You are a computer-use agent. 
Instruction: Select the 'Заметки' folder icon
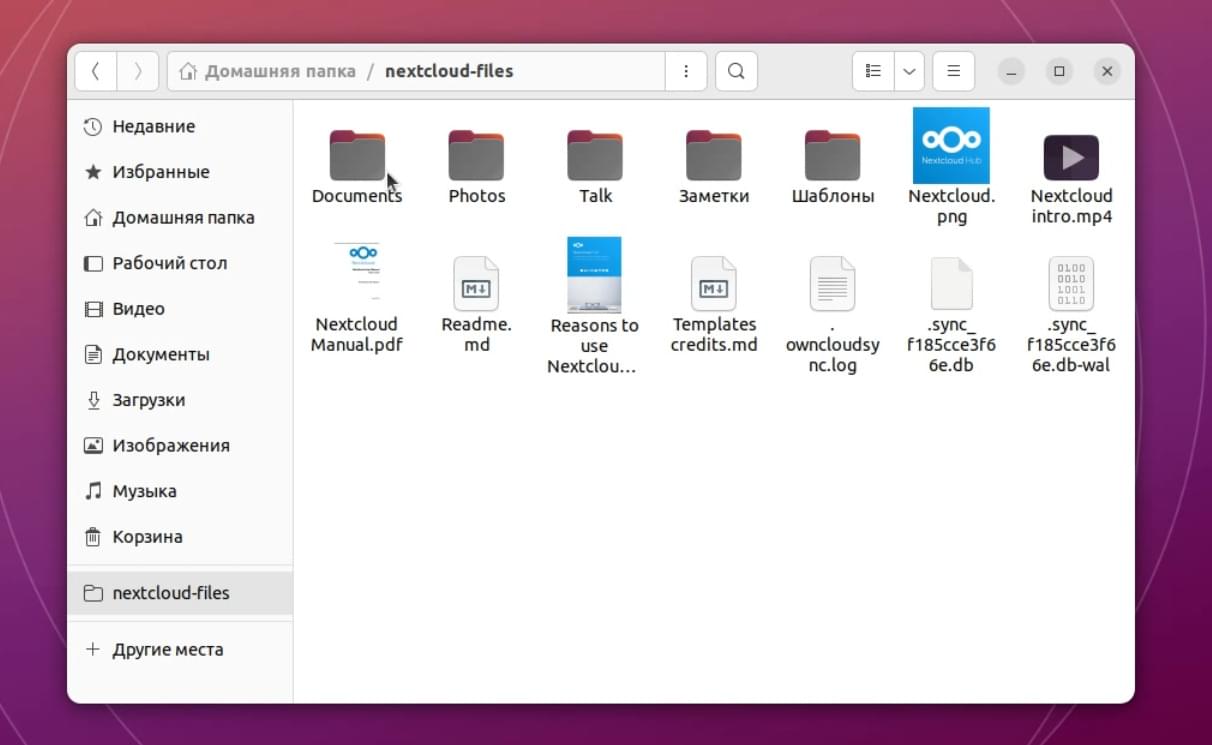point(714,156)
